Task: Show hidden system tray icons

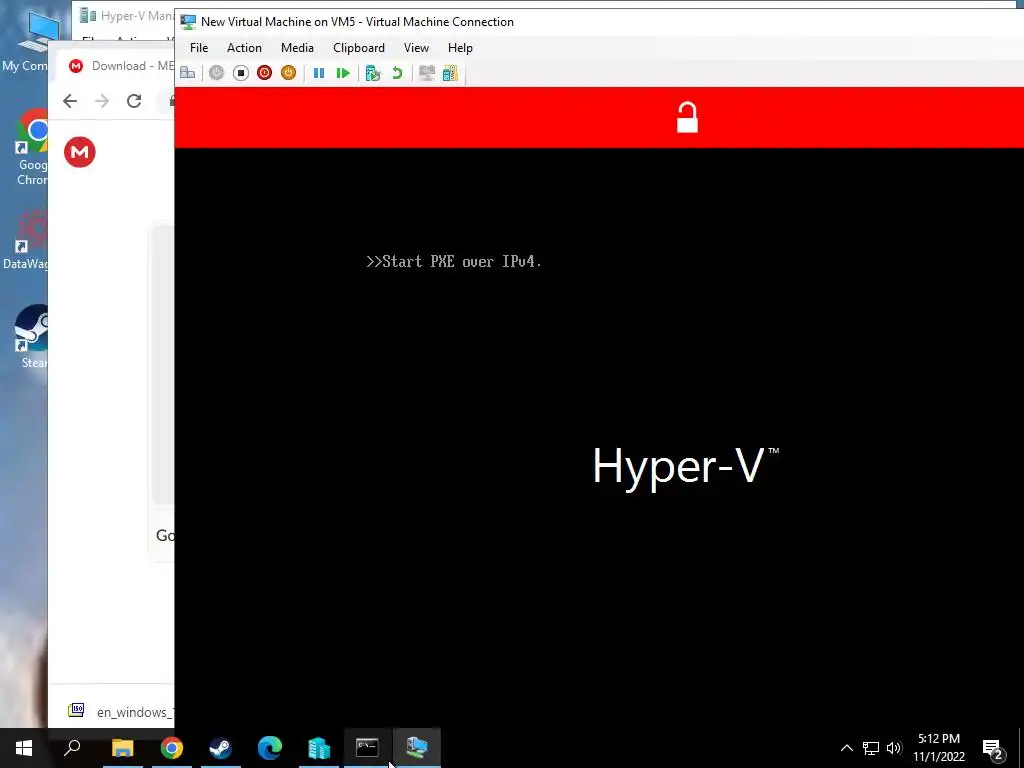Action: click(x=846, y=748)
